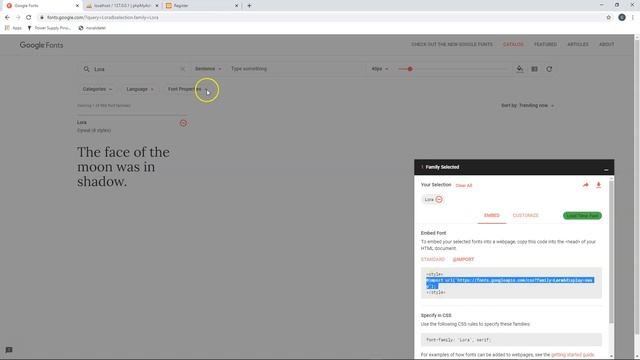This screenshot has height=360, width=640.
Task: Open the About nav item
Action: pyautogui.click(x=607, y=44)
